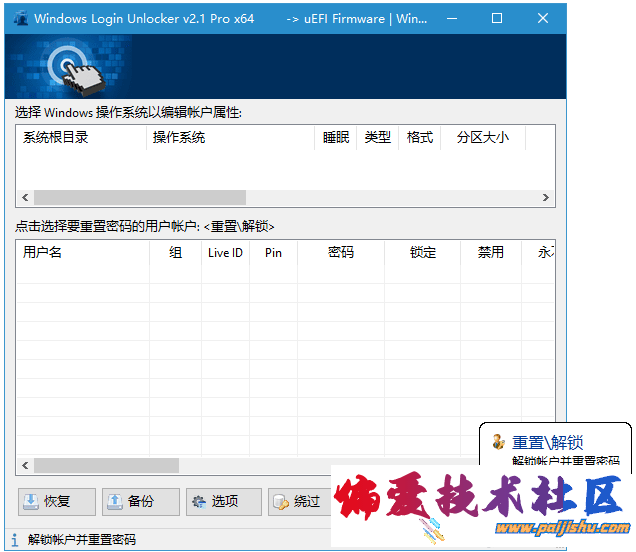
Task: Click the user accounts list horizontal scrollbar thumb
Action: [x=106, y=465]
